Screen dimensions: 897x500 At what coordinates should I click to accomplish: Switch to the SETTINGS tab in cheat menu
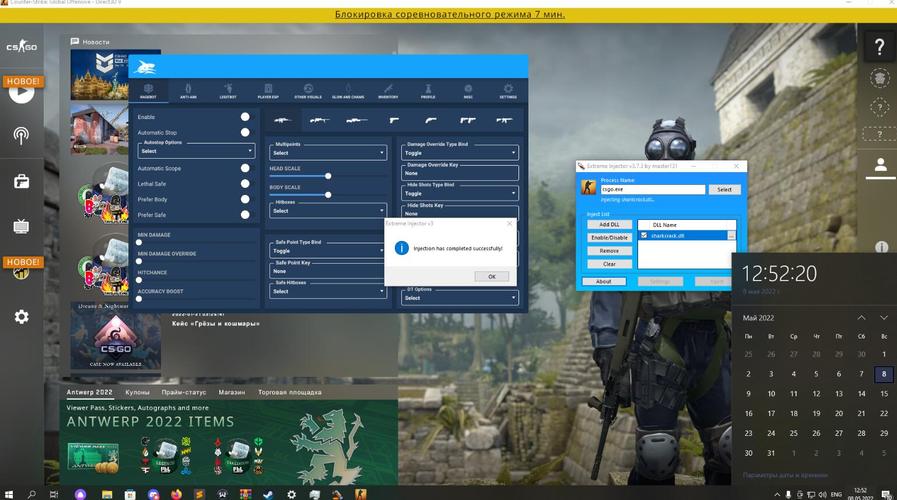(x=508, y=90)
